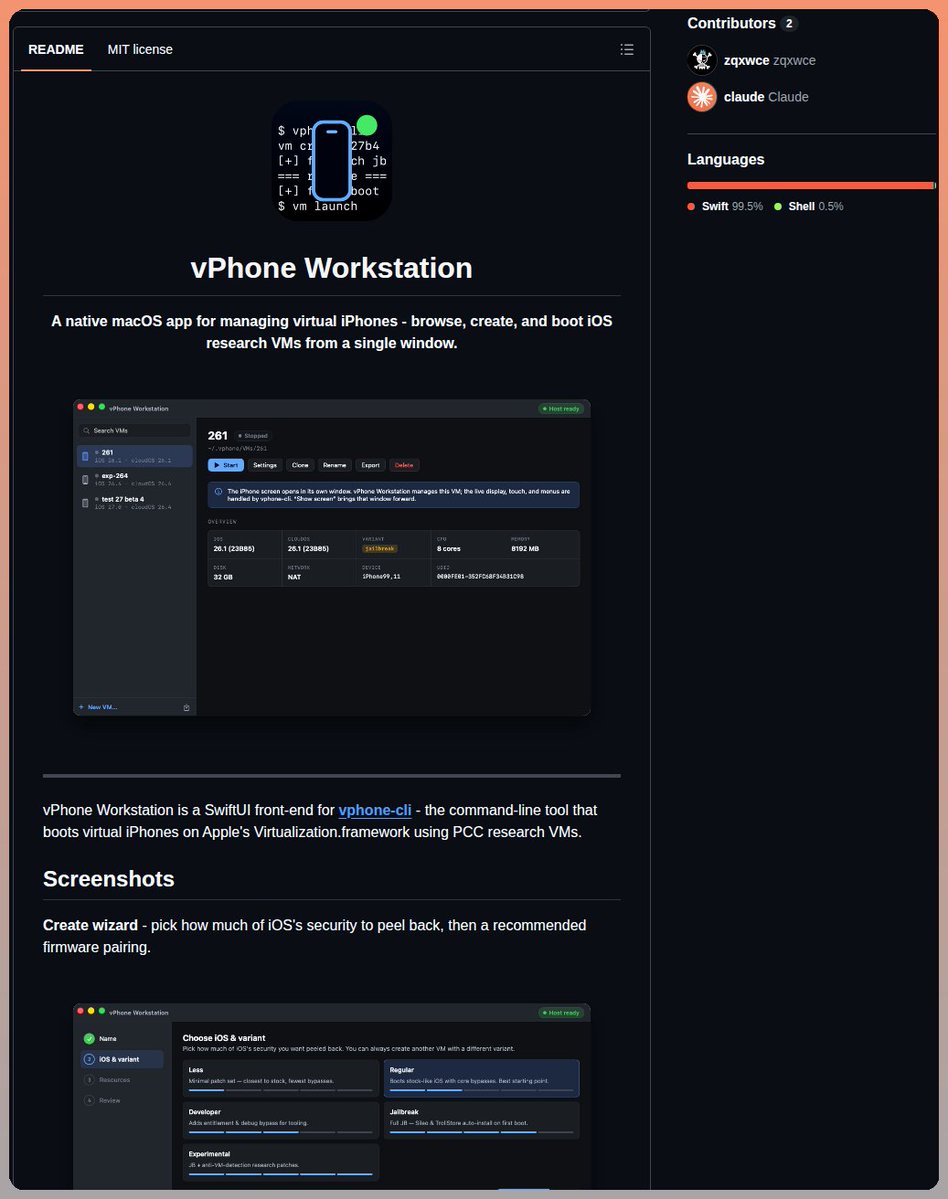This screenshot has width=948, height=1199.
Task: Click the red Delete button in app screenshot
Action: point(404,465)
